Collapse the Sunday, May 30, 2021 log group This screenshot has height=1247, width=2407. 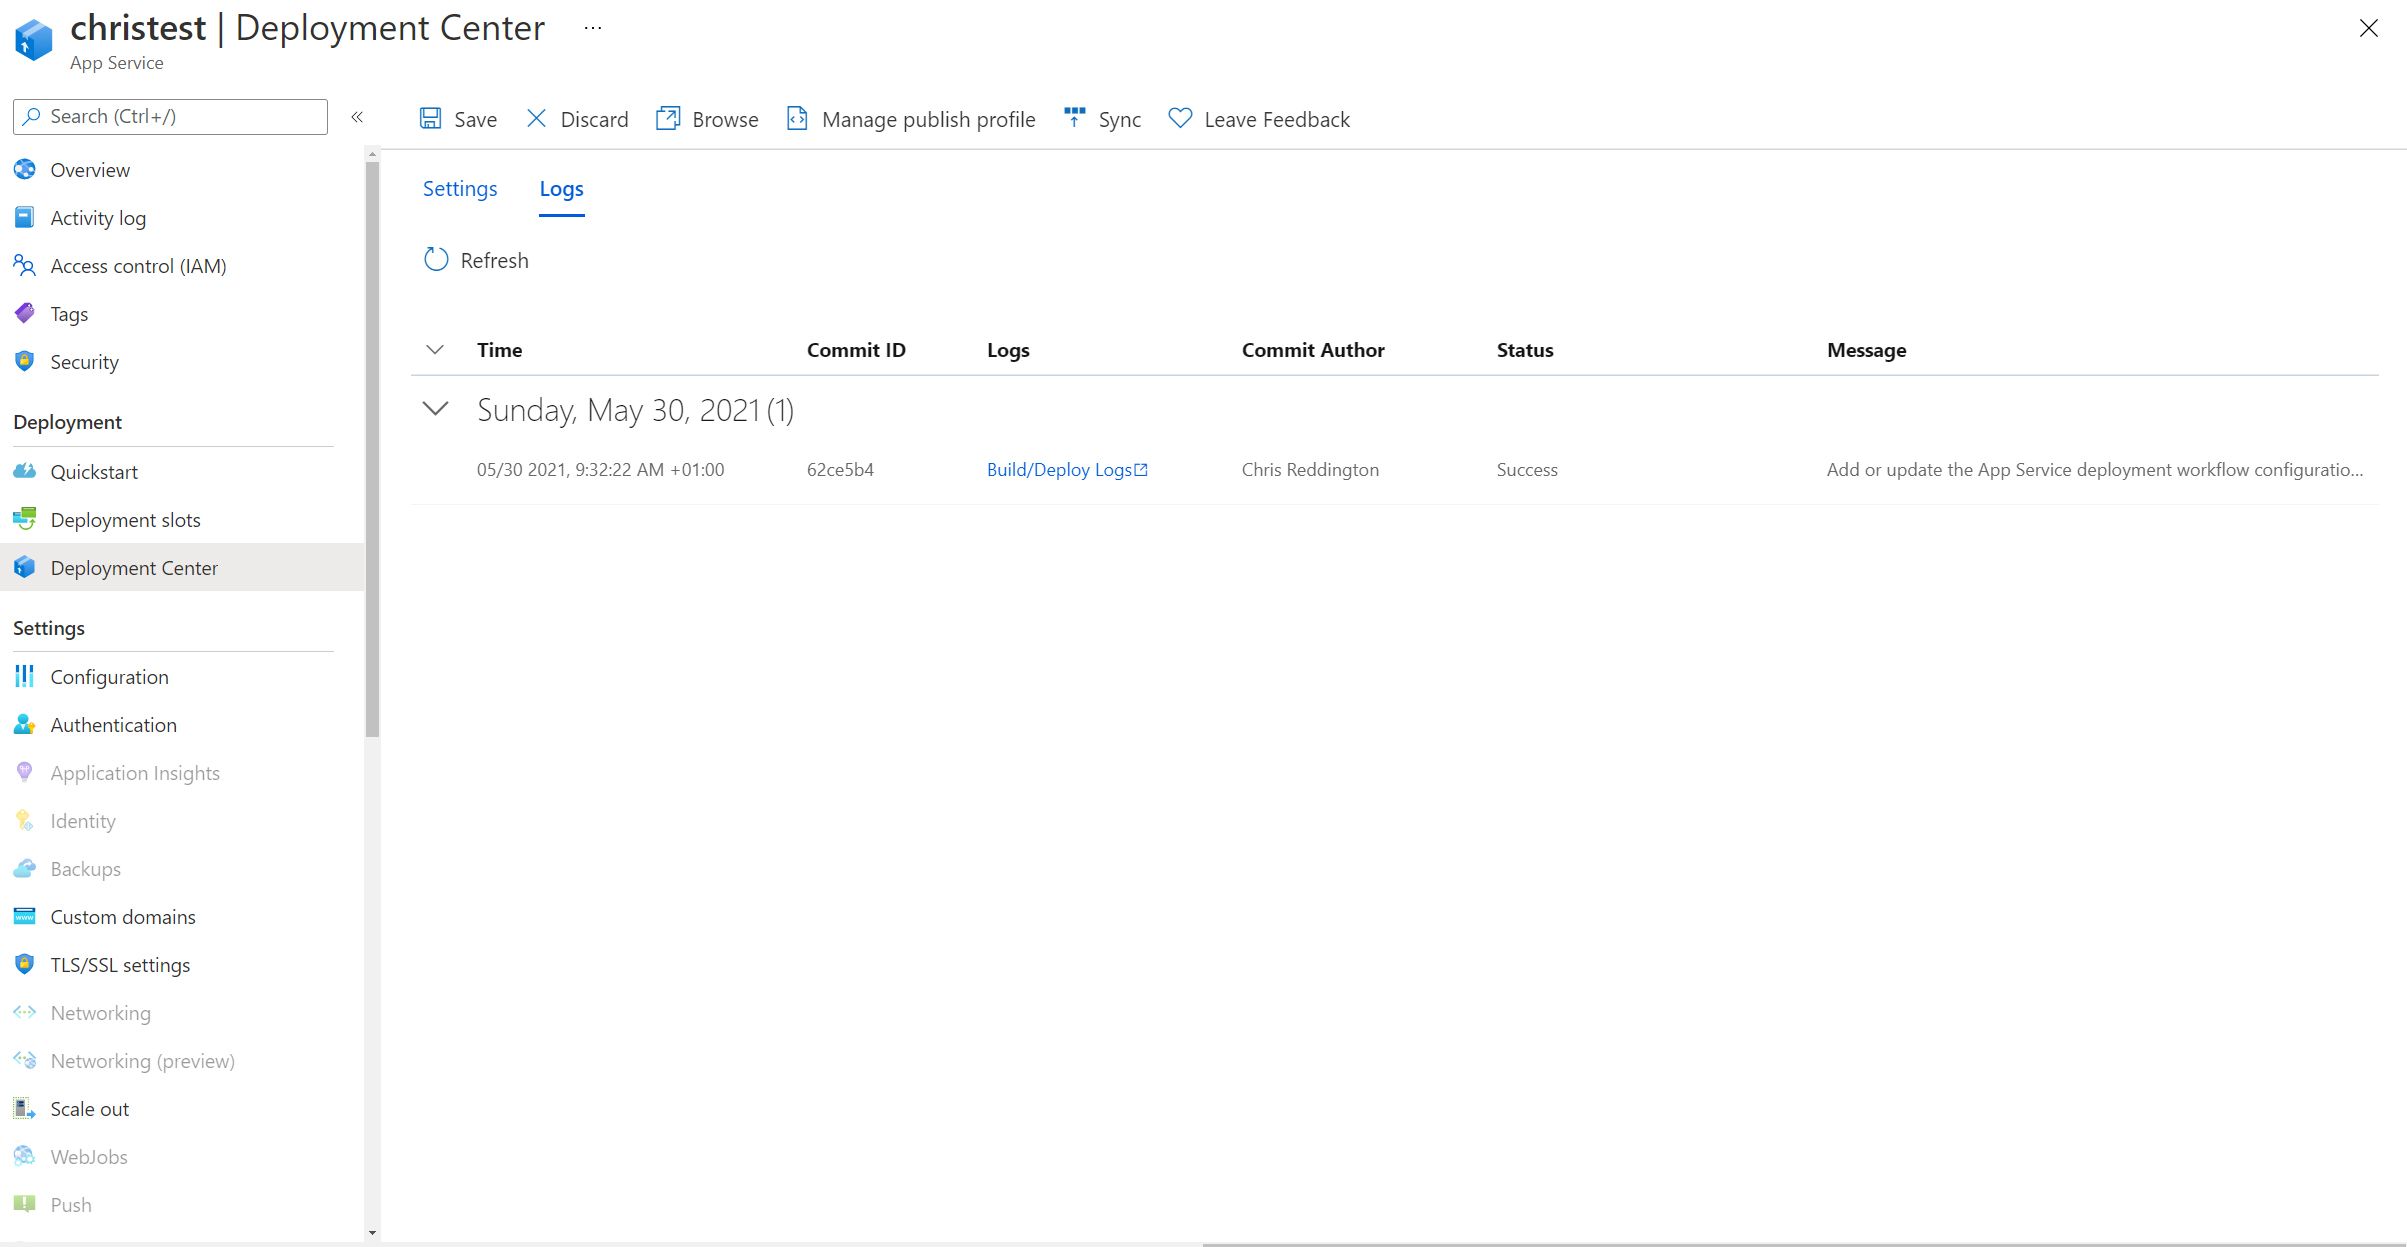point(435,409)
